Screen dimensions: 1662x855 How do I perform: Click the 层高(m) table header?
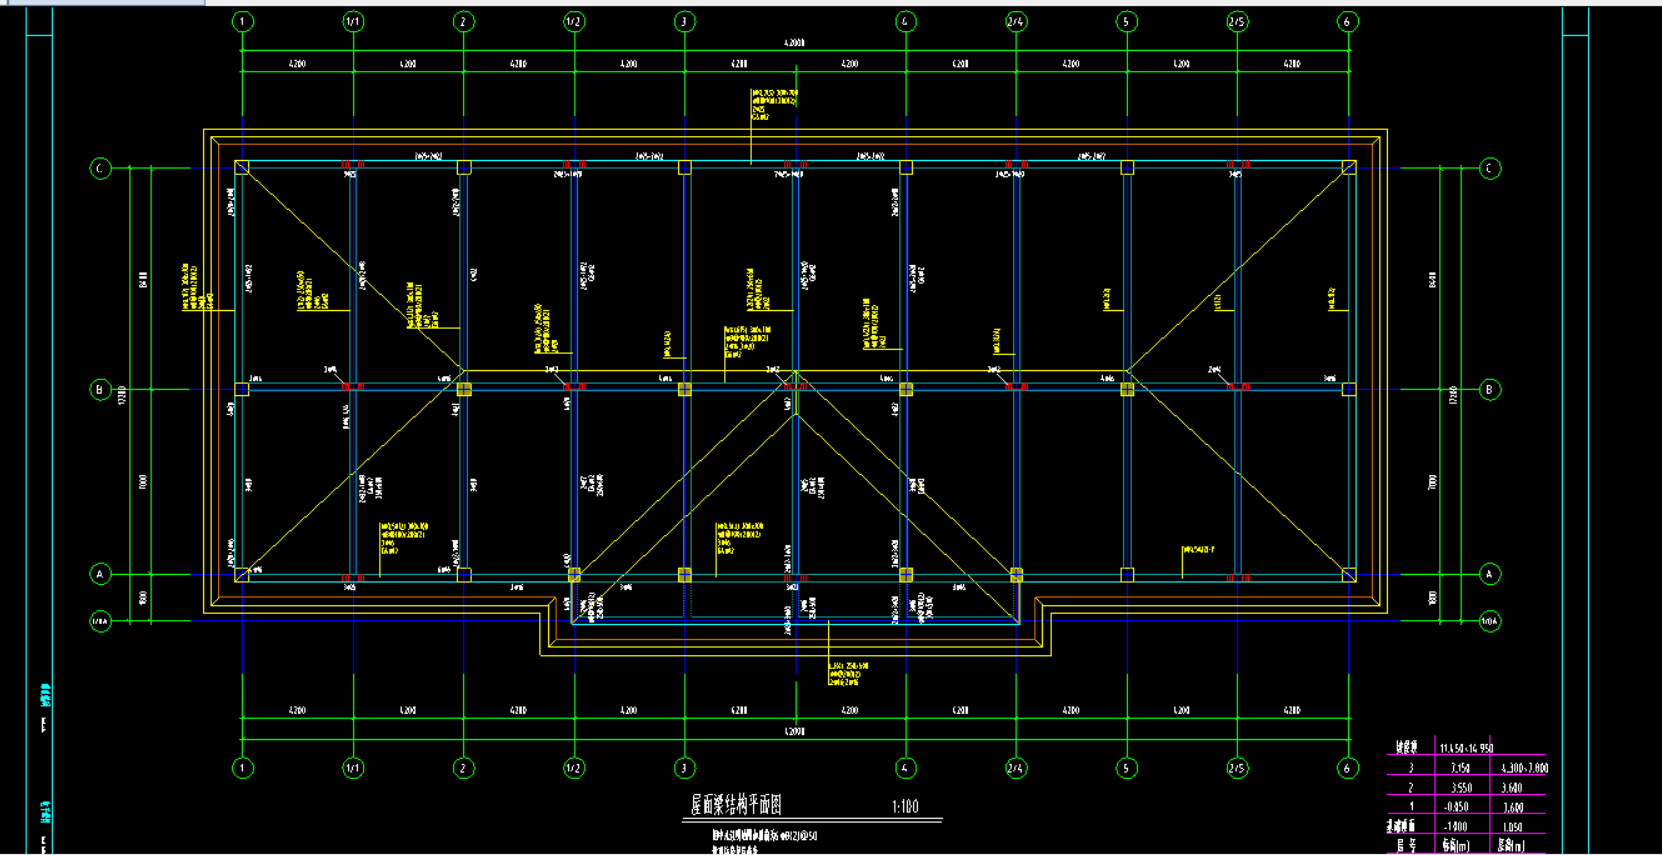[1511, 846]
